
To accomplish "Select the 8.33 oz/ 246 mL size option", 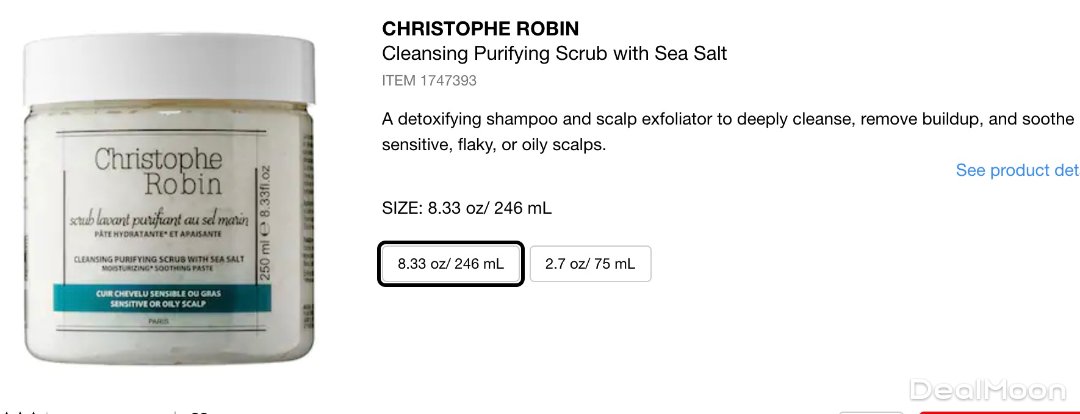I will (x=450, y=264).
